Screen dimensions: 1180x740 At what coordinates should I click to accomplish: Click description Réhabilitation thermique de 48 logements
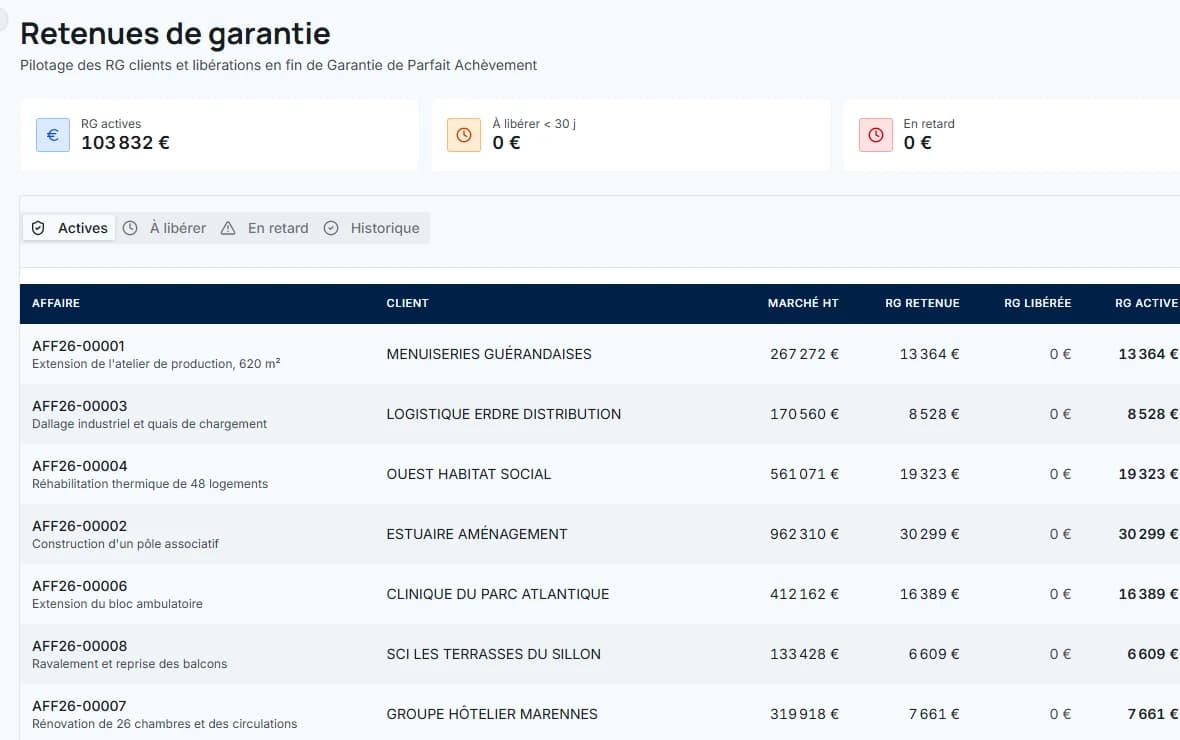click(150, 484)
